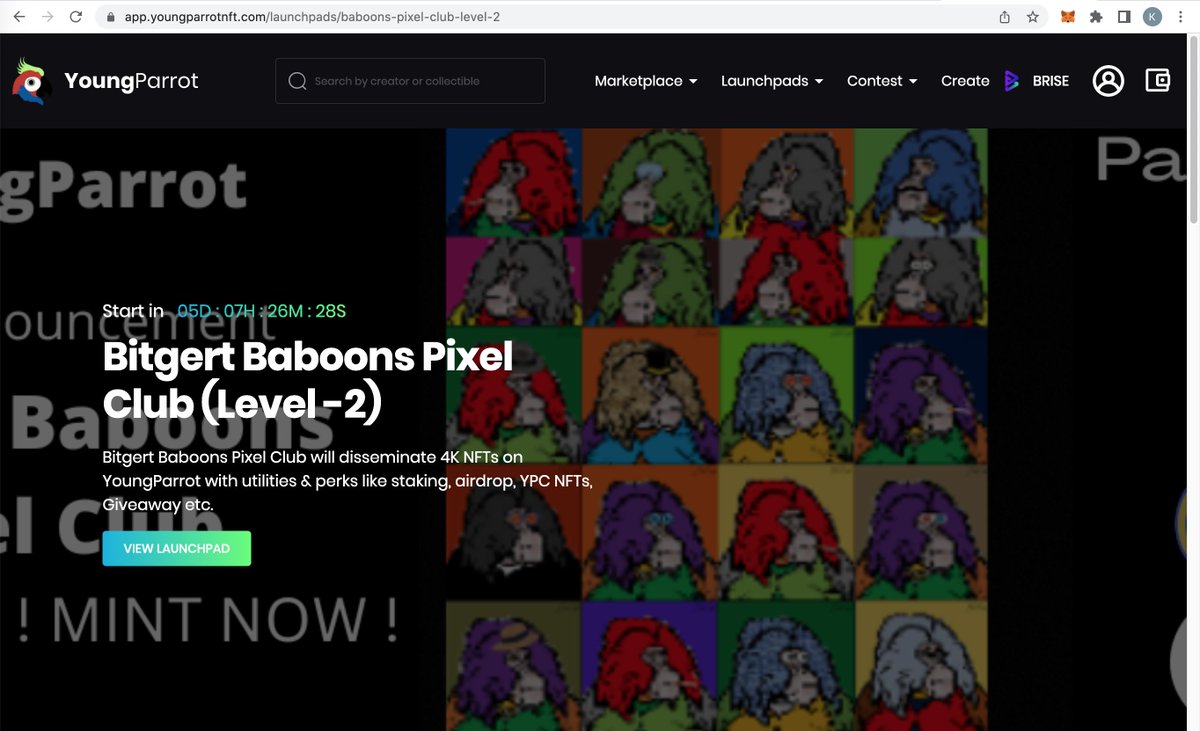This screenshot has width=1200, height=731.
Task: Click the browser back arrow
Action: (18, 17)
